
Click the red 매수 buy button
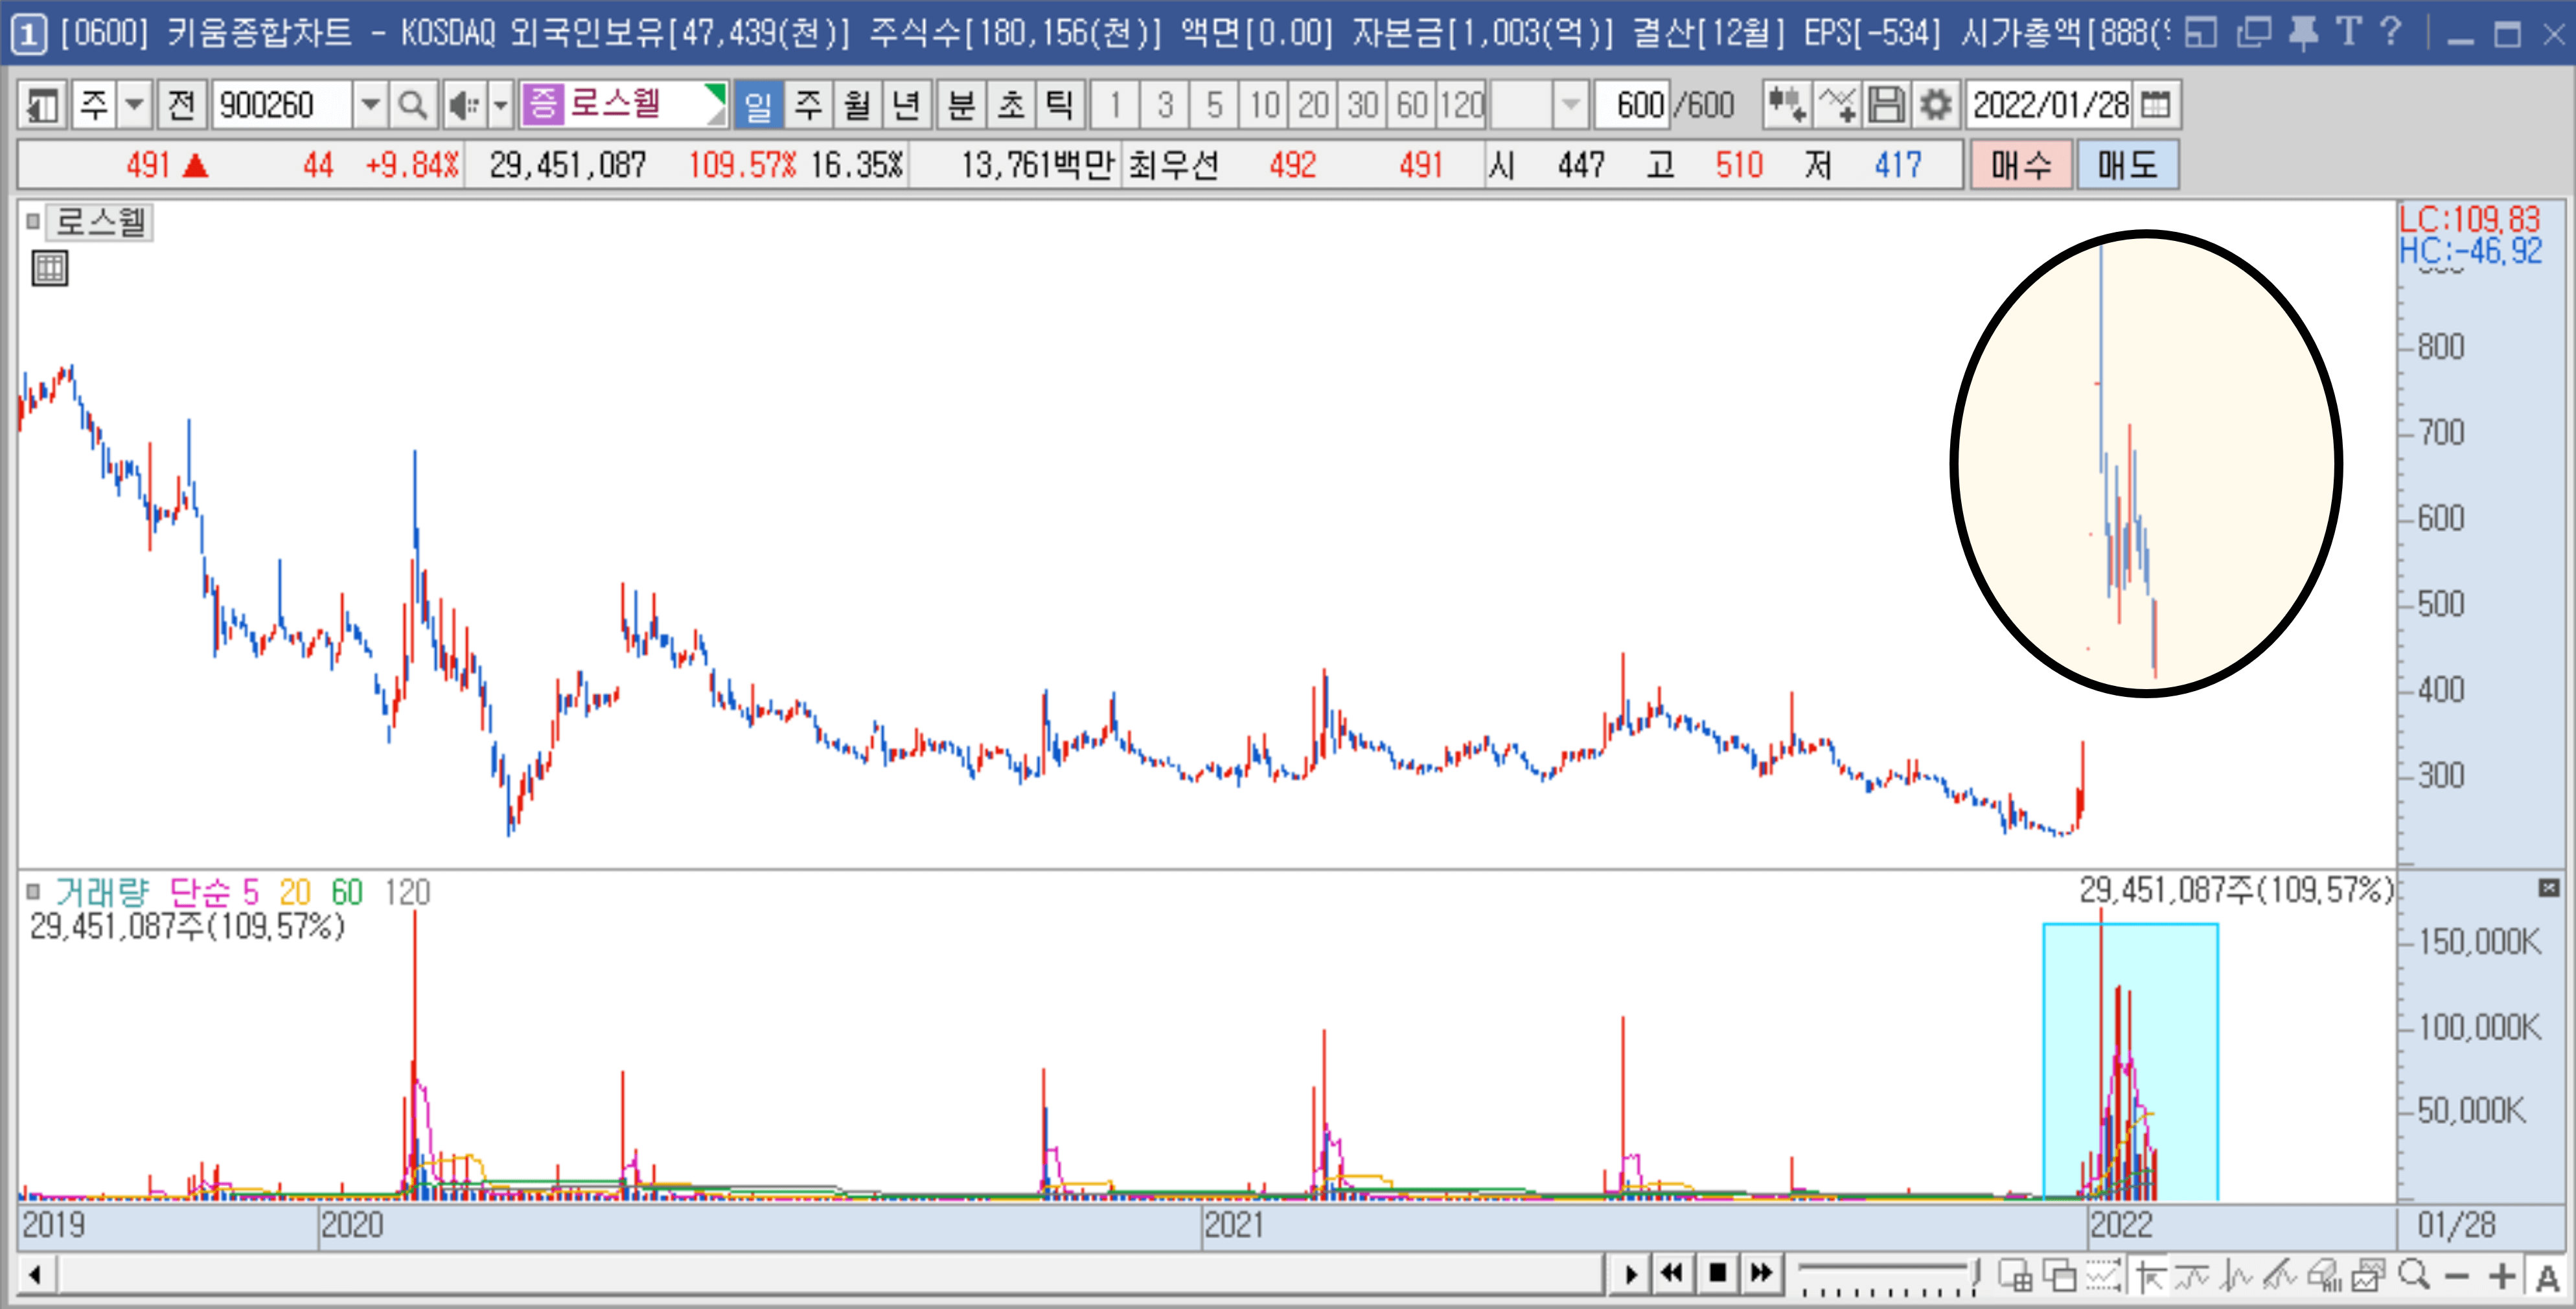coord(2020,165)
